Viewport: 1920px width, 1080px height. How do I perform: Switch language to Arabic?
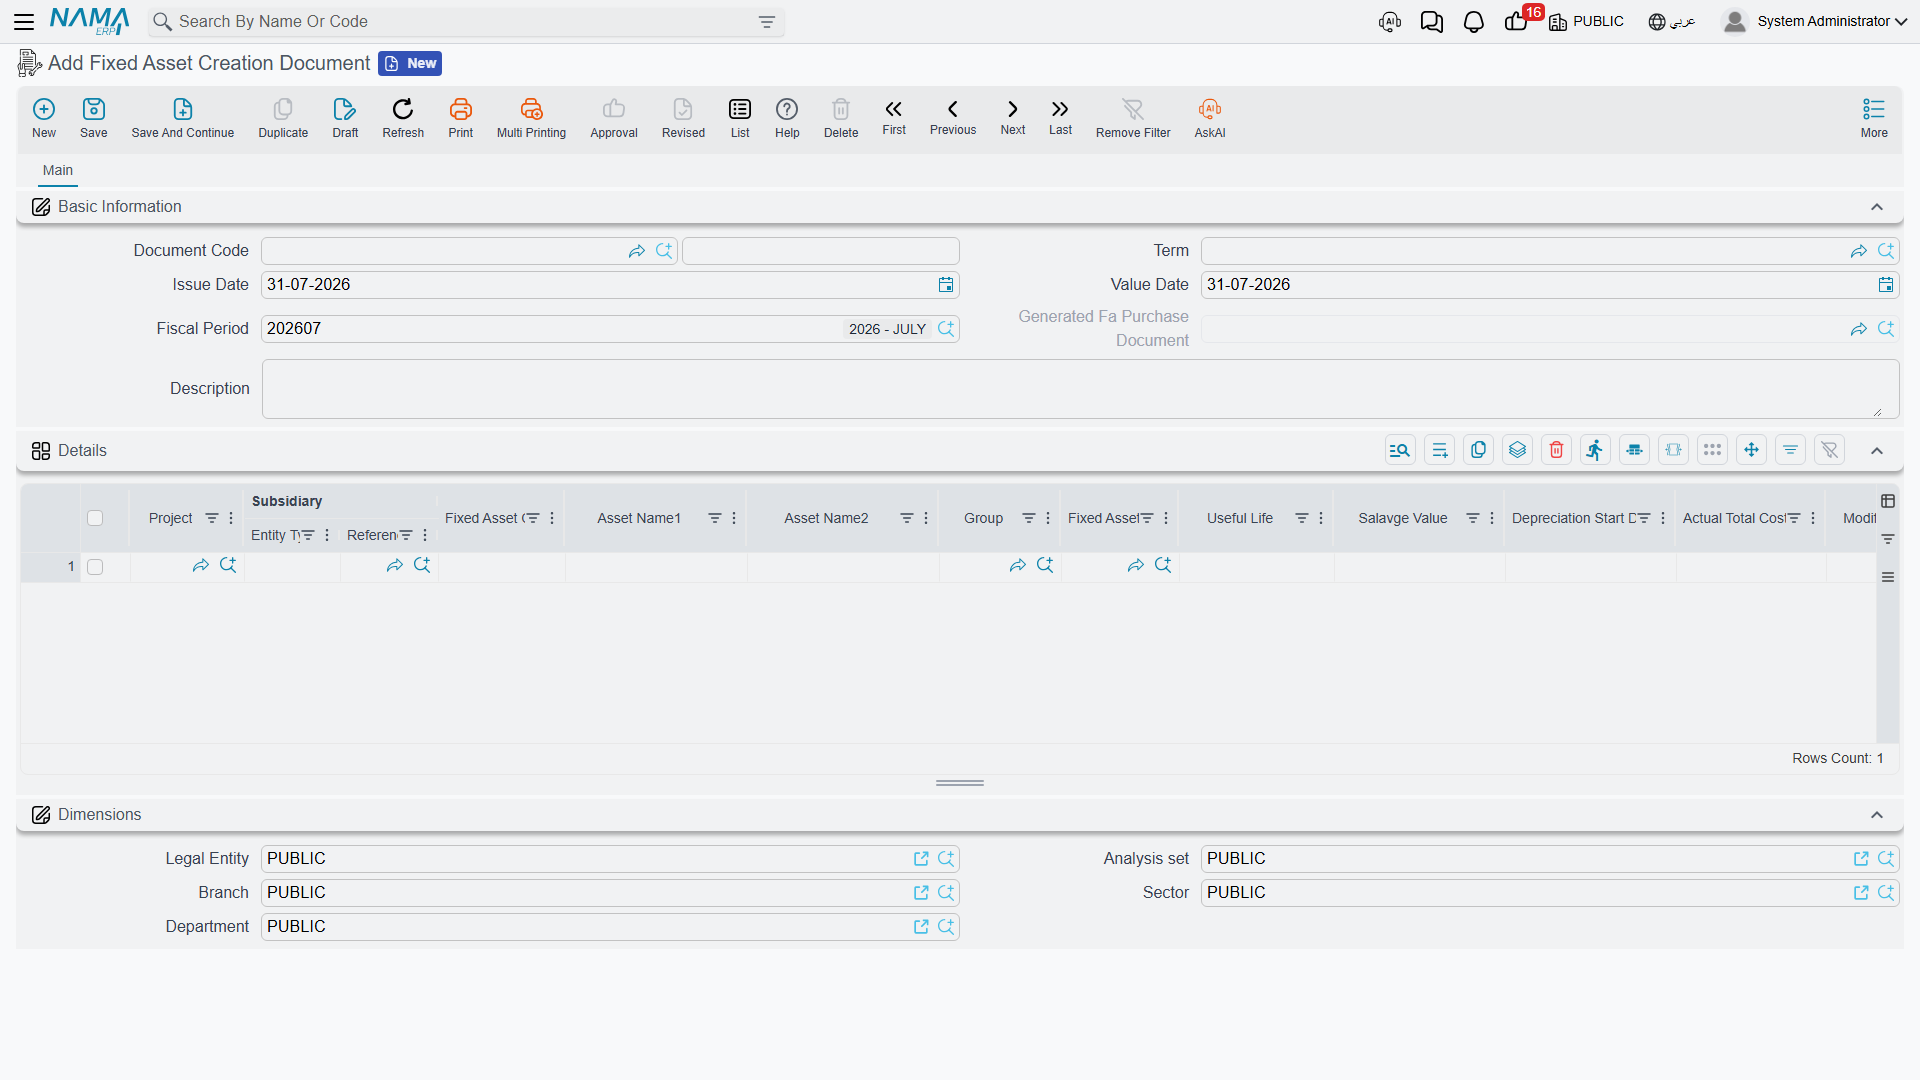[x=1672, y=22]
